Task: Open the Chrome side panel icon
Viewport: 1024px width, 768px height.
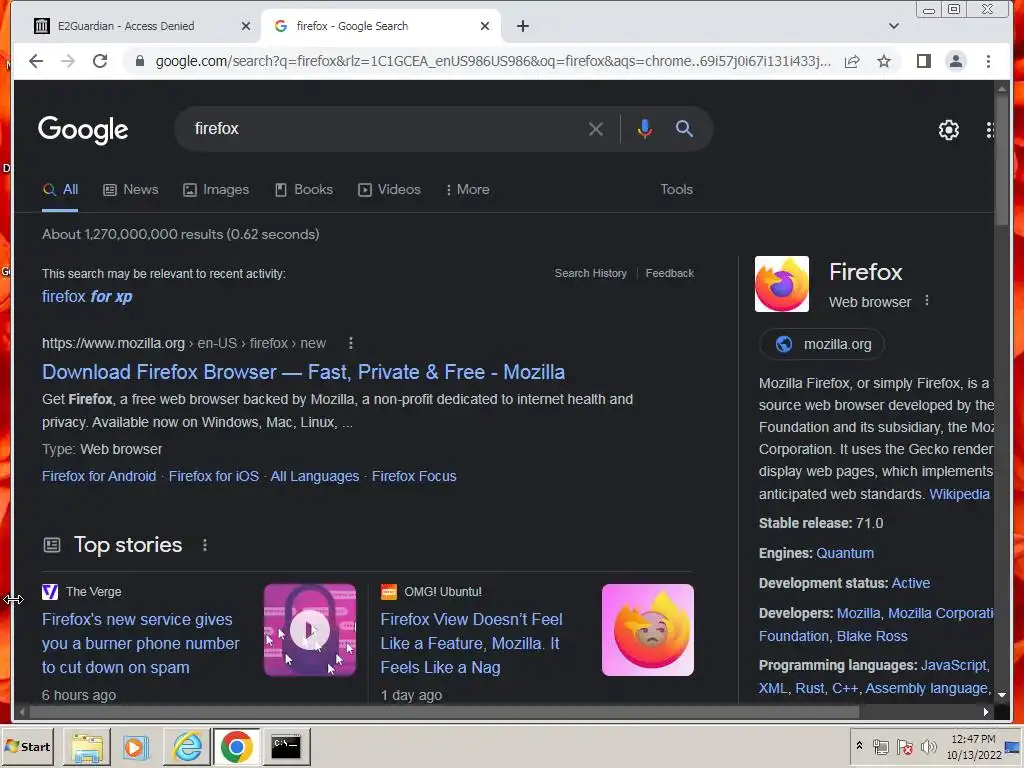Action: 923,61
